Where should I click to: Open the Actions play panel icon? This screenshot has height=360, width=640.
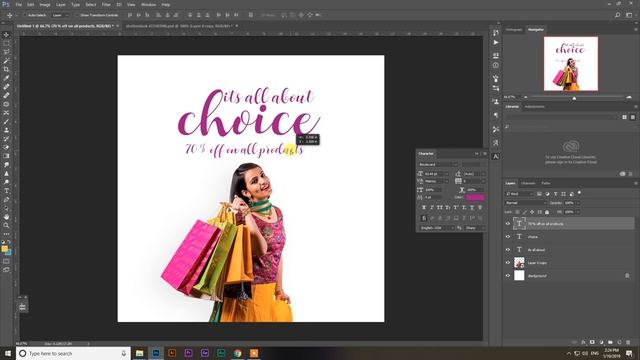tap(496, 42)
